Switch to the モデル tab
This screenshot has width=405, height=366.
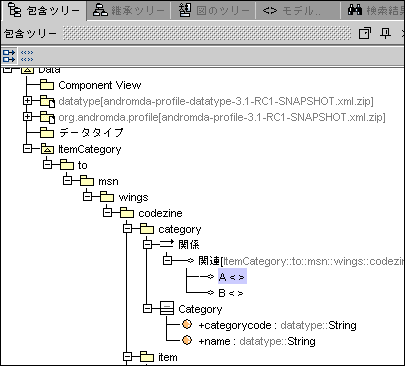tap(298, 10)
